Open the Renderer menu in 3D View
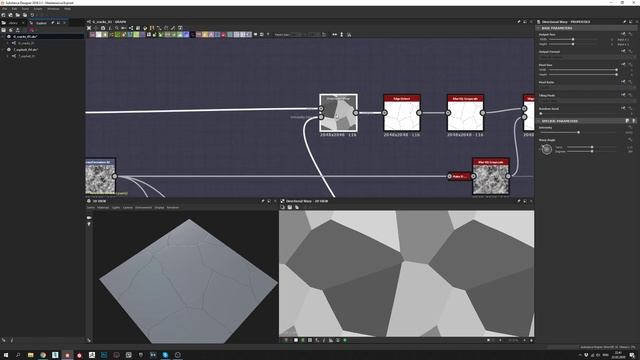Screen dimensions: 640x360 (173, 207)
